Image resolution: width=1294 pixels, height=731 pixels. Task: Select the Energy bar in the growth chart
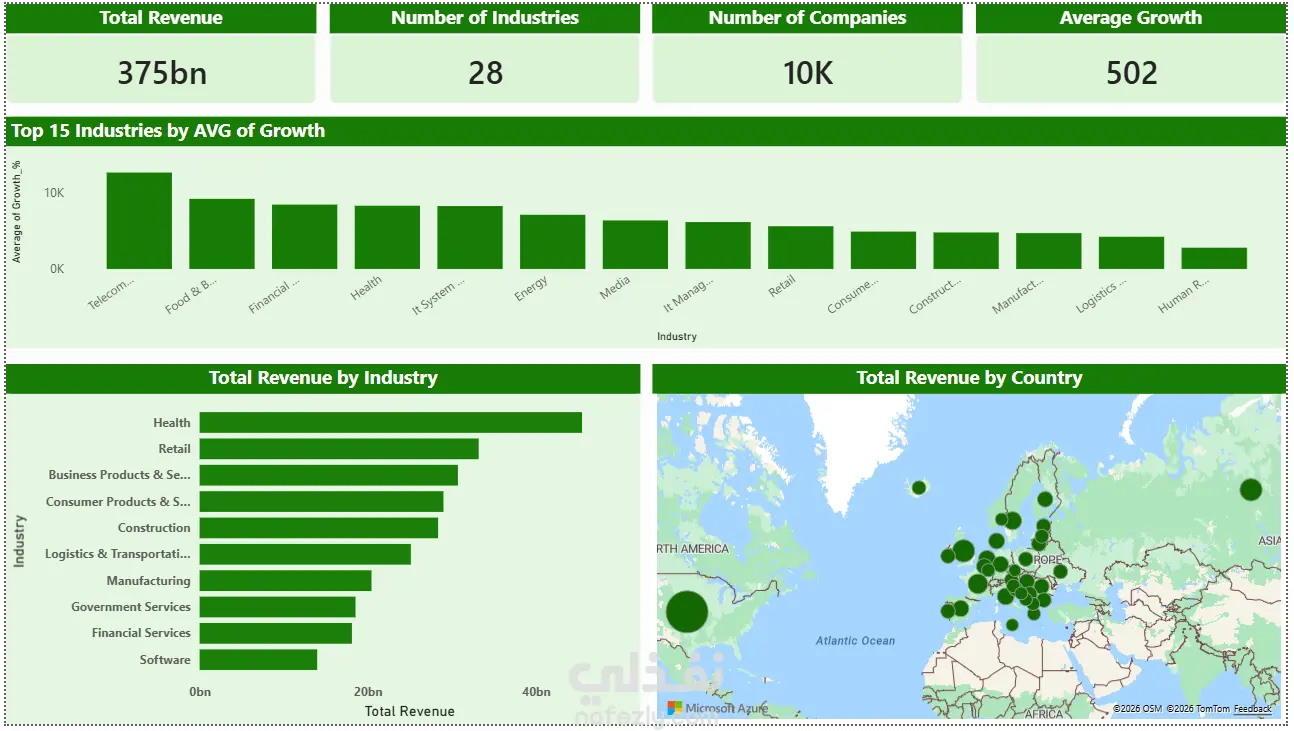click(552, 242)
